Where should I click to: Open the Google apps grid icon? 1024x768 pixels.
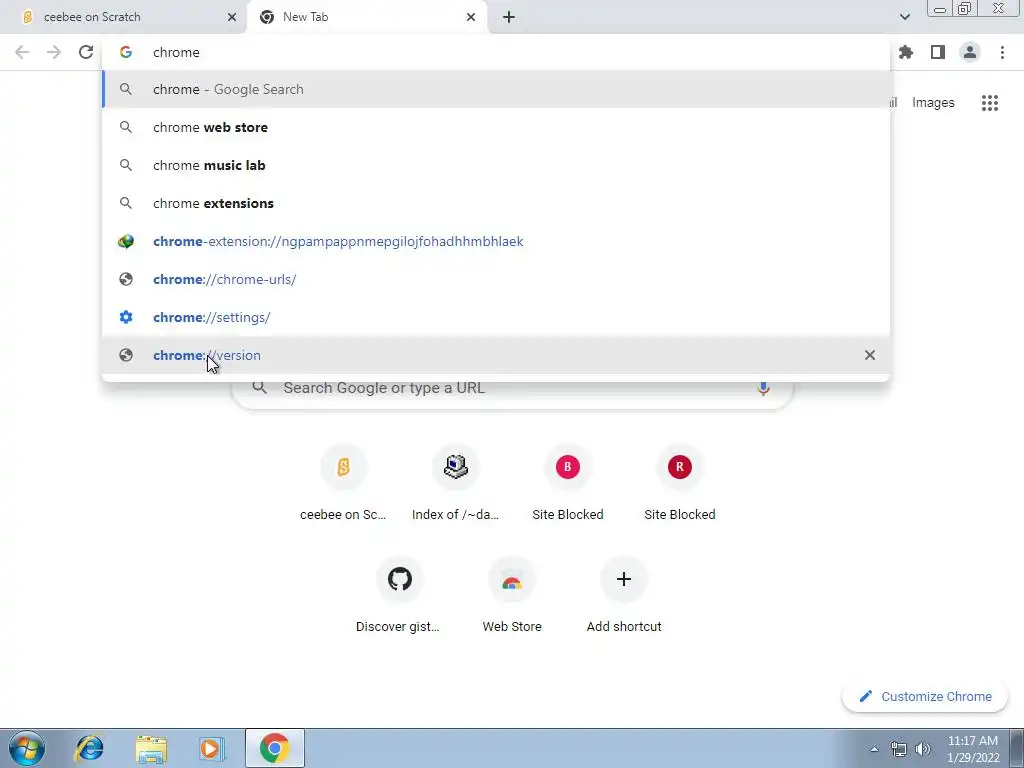click(990, 103)
